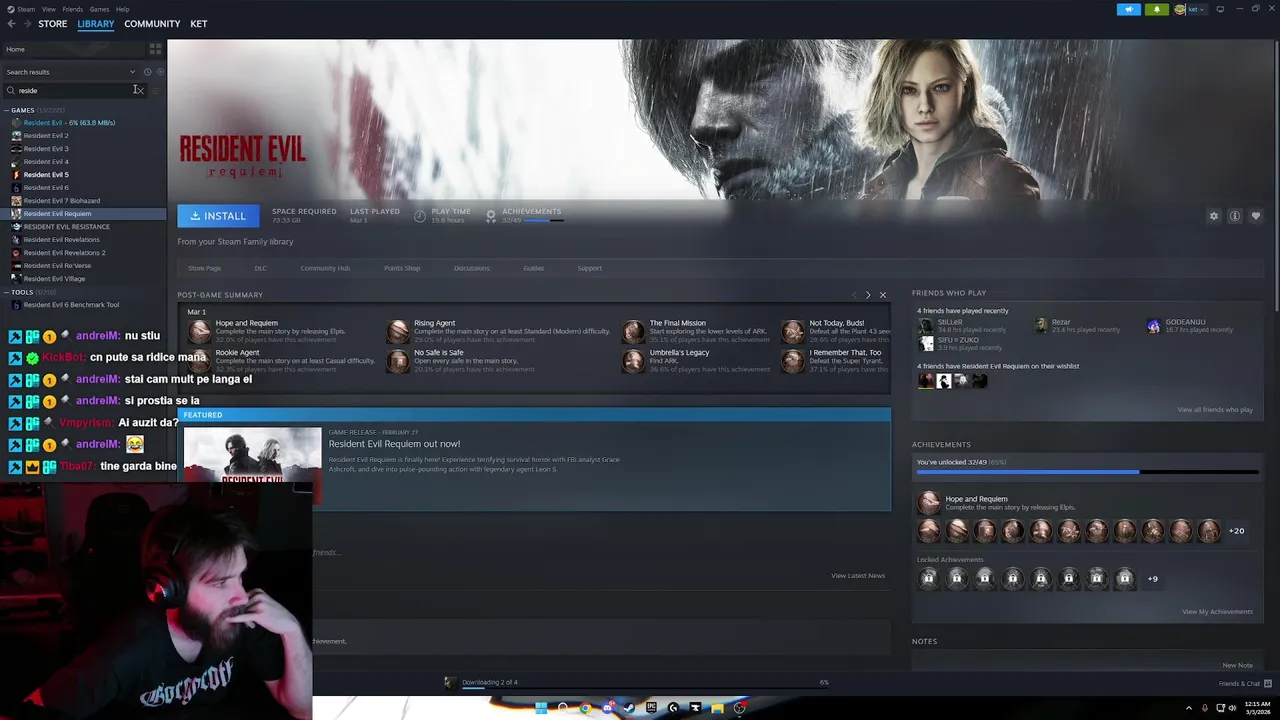This screenshot has height=720, width=1280.
Task: Open Windows taskbar search icon
Action: pos(563,708)
